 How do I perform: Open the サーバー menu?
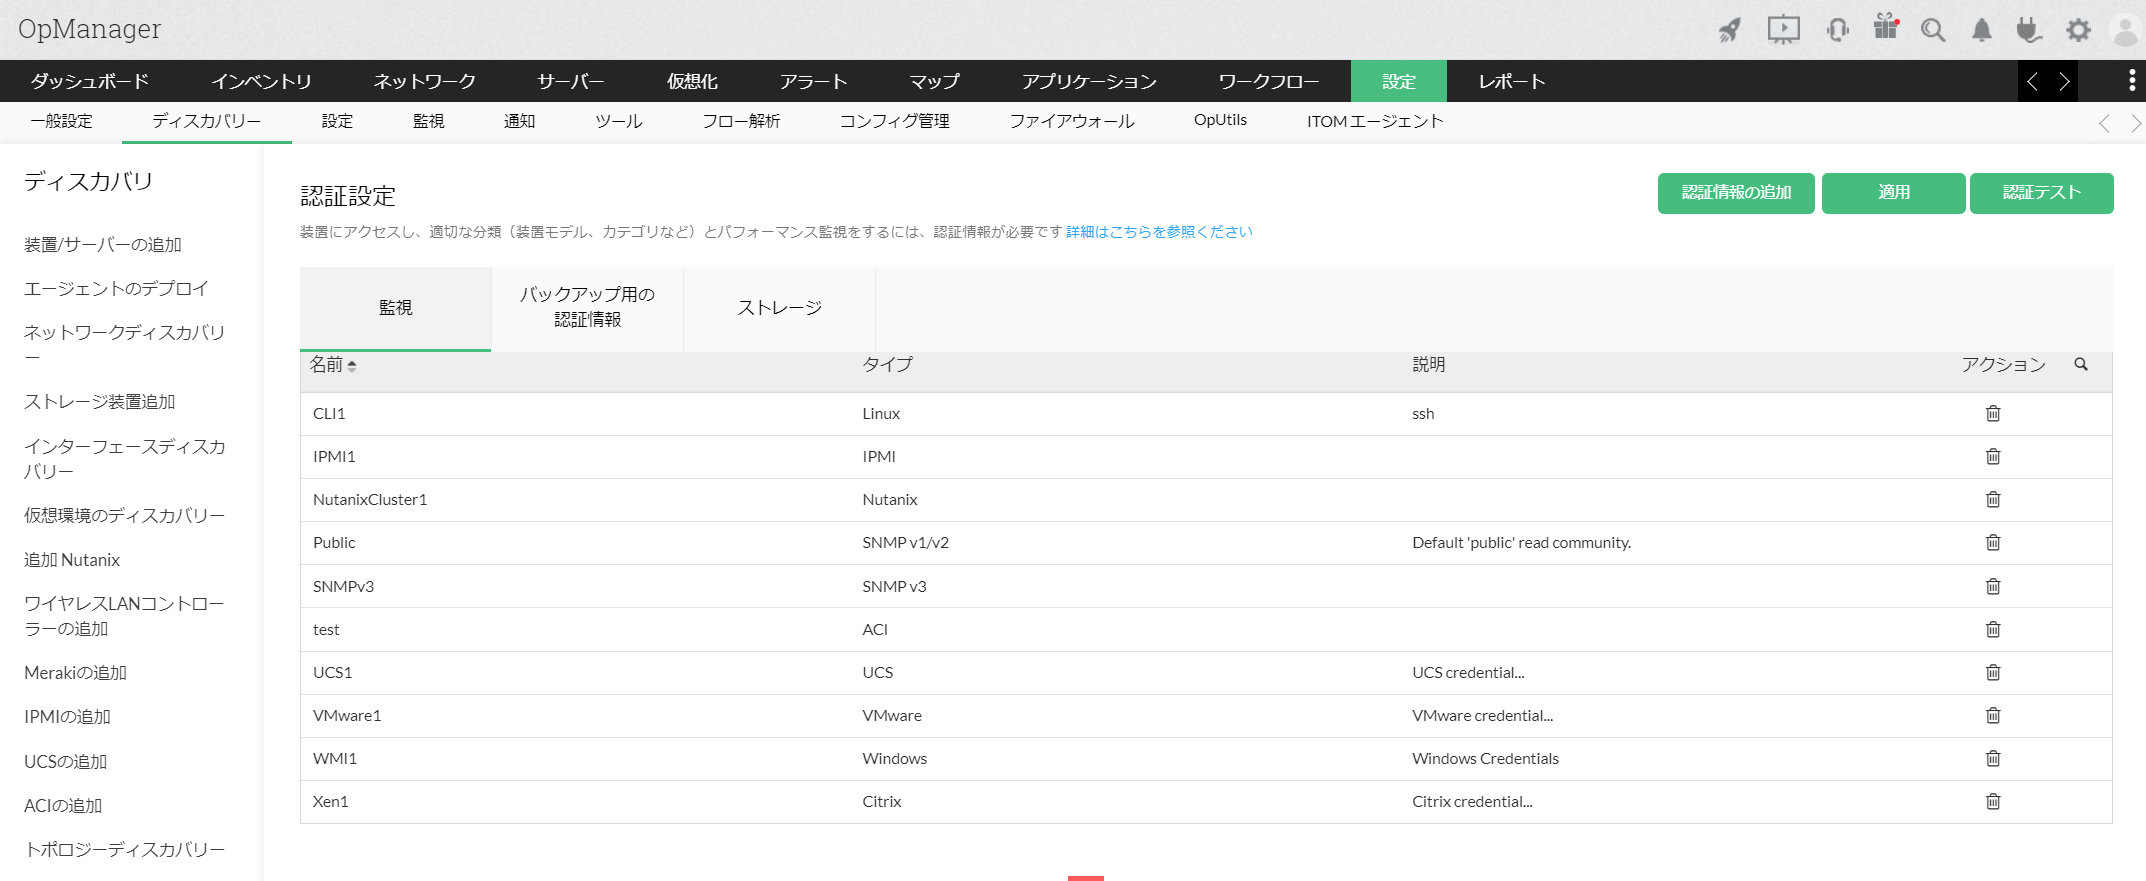point(571,81)
